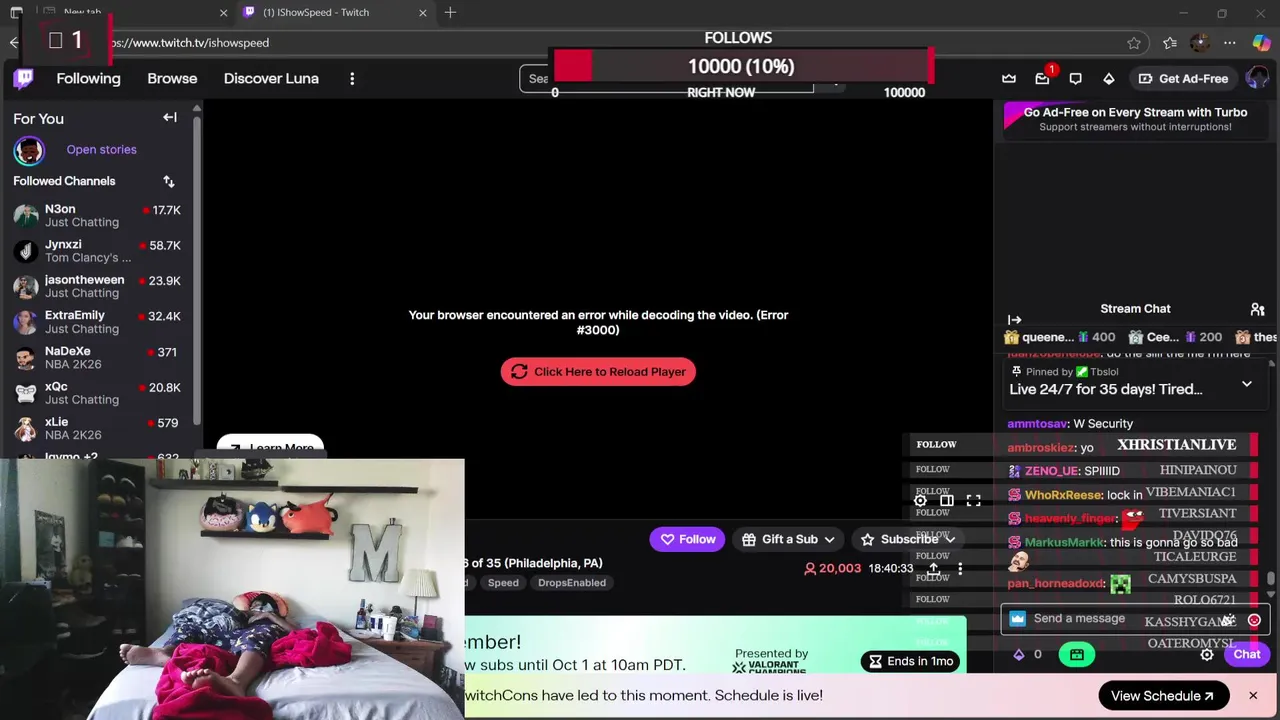Image resolution: width=1280 pixels, height=720 pixels.
Task: Click the chat scrollbar thumb
Action: pos(1271,578)
